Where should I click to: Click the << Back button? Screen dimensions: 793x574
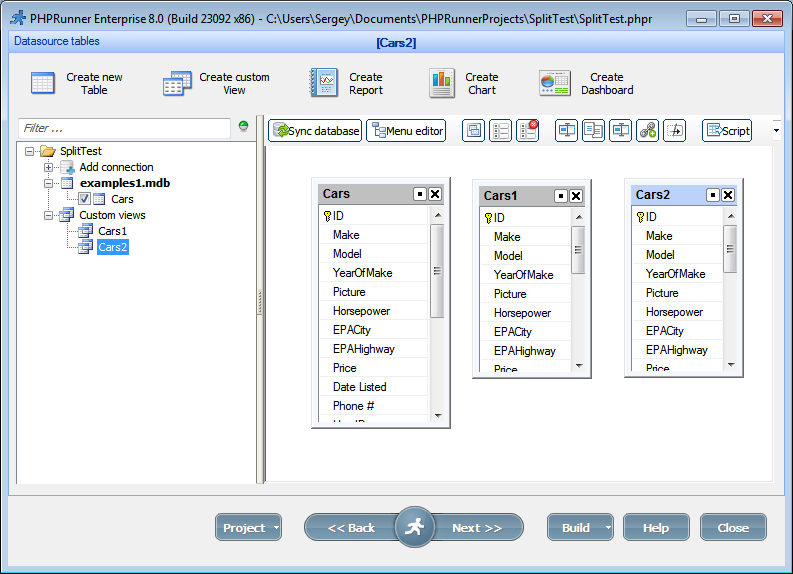pyautogui.click(x=351, y=528)
